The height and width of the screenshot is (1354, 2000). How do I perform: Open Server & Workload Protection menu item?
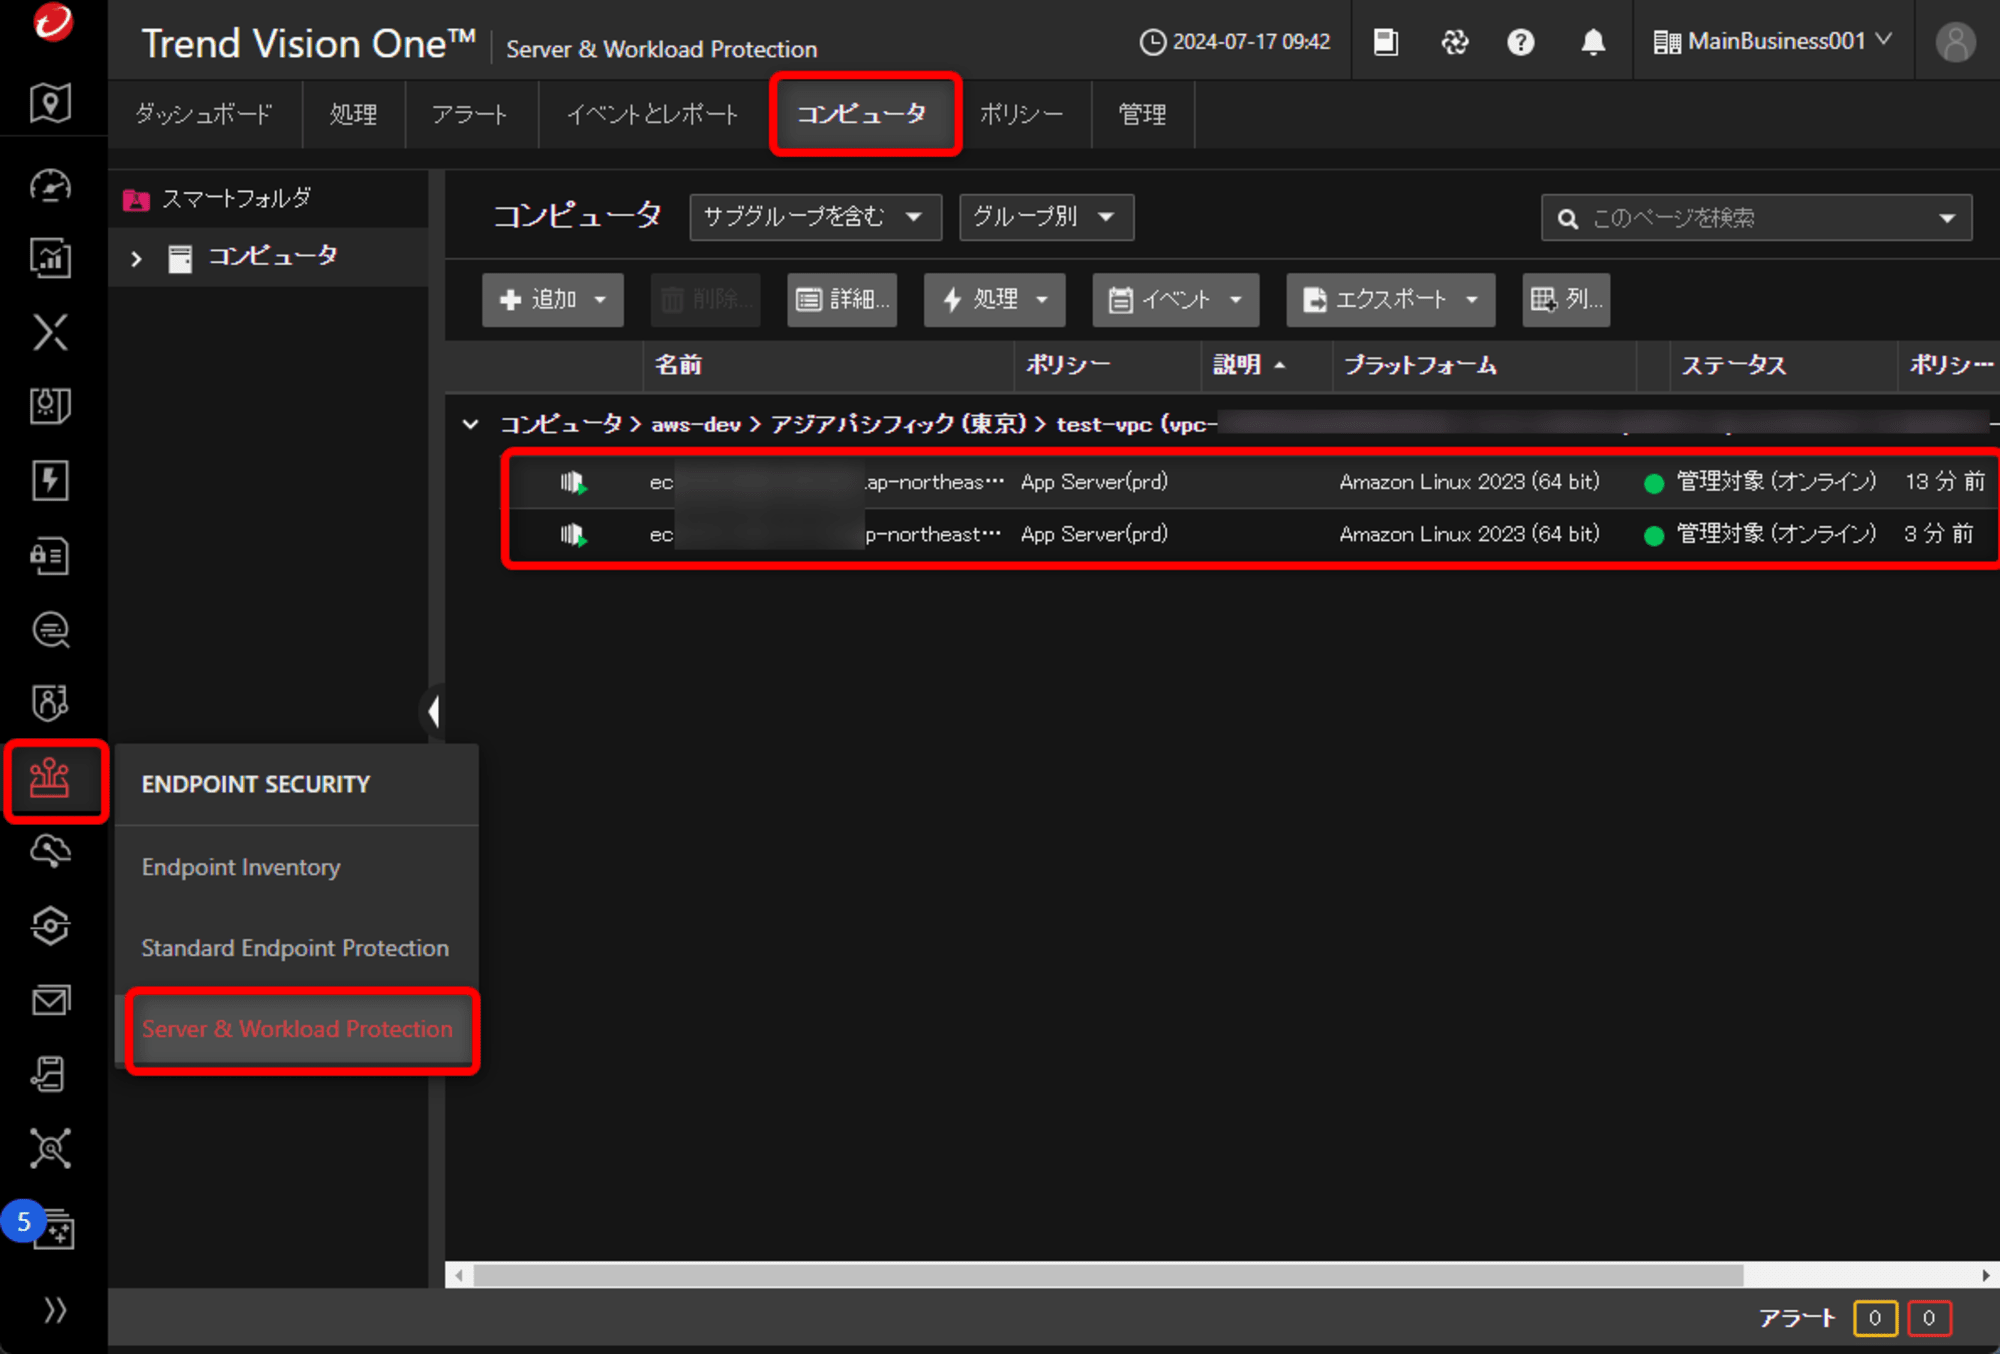click(297, 1029)
